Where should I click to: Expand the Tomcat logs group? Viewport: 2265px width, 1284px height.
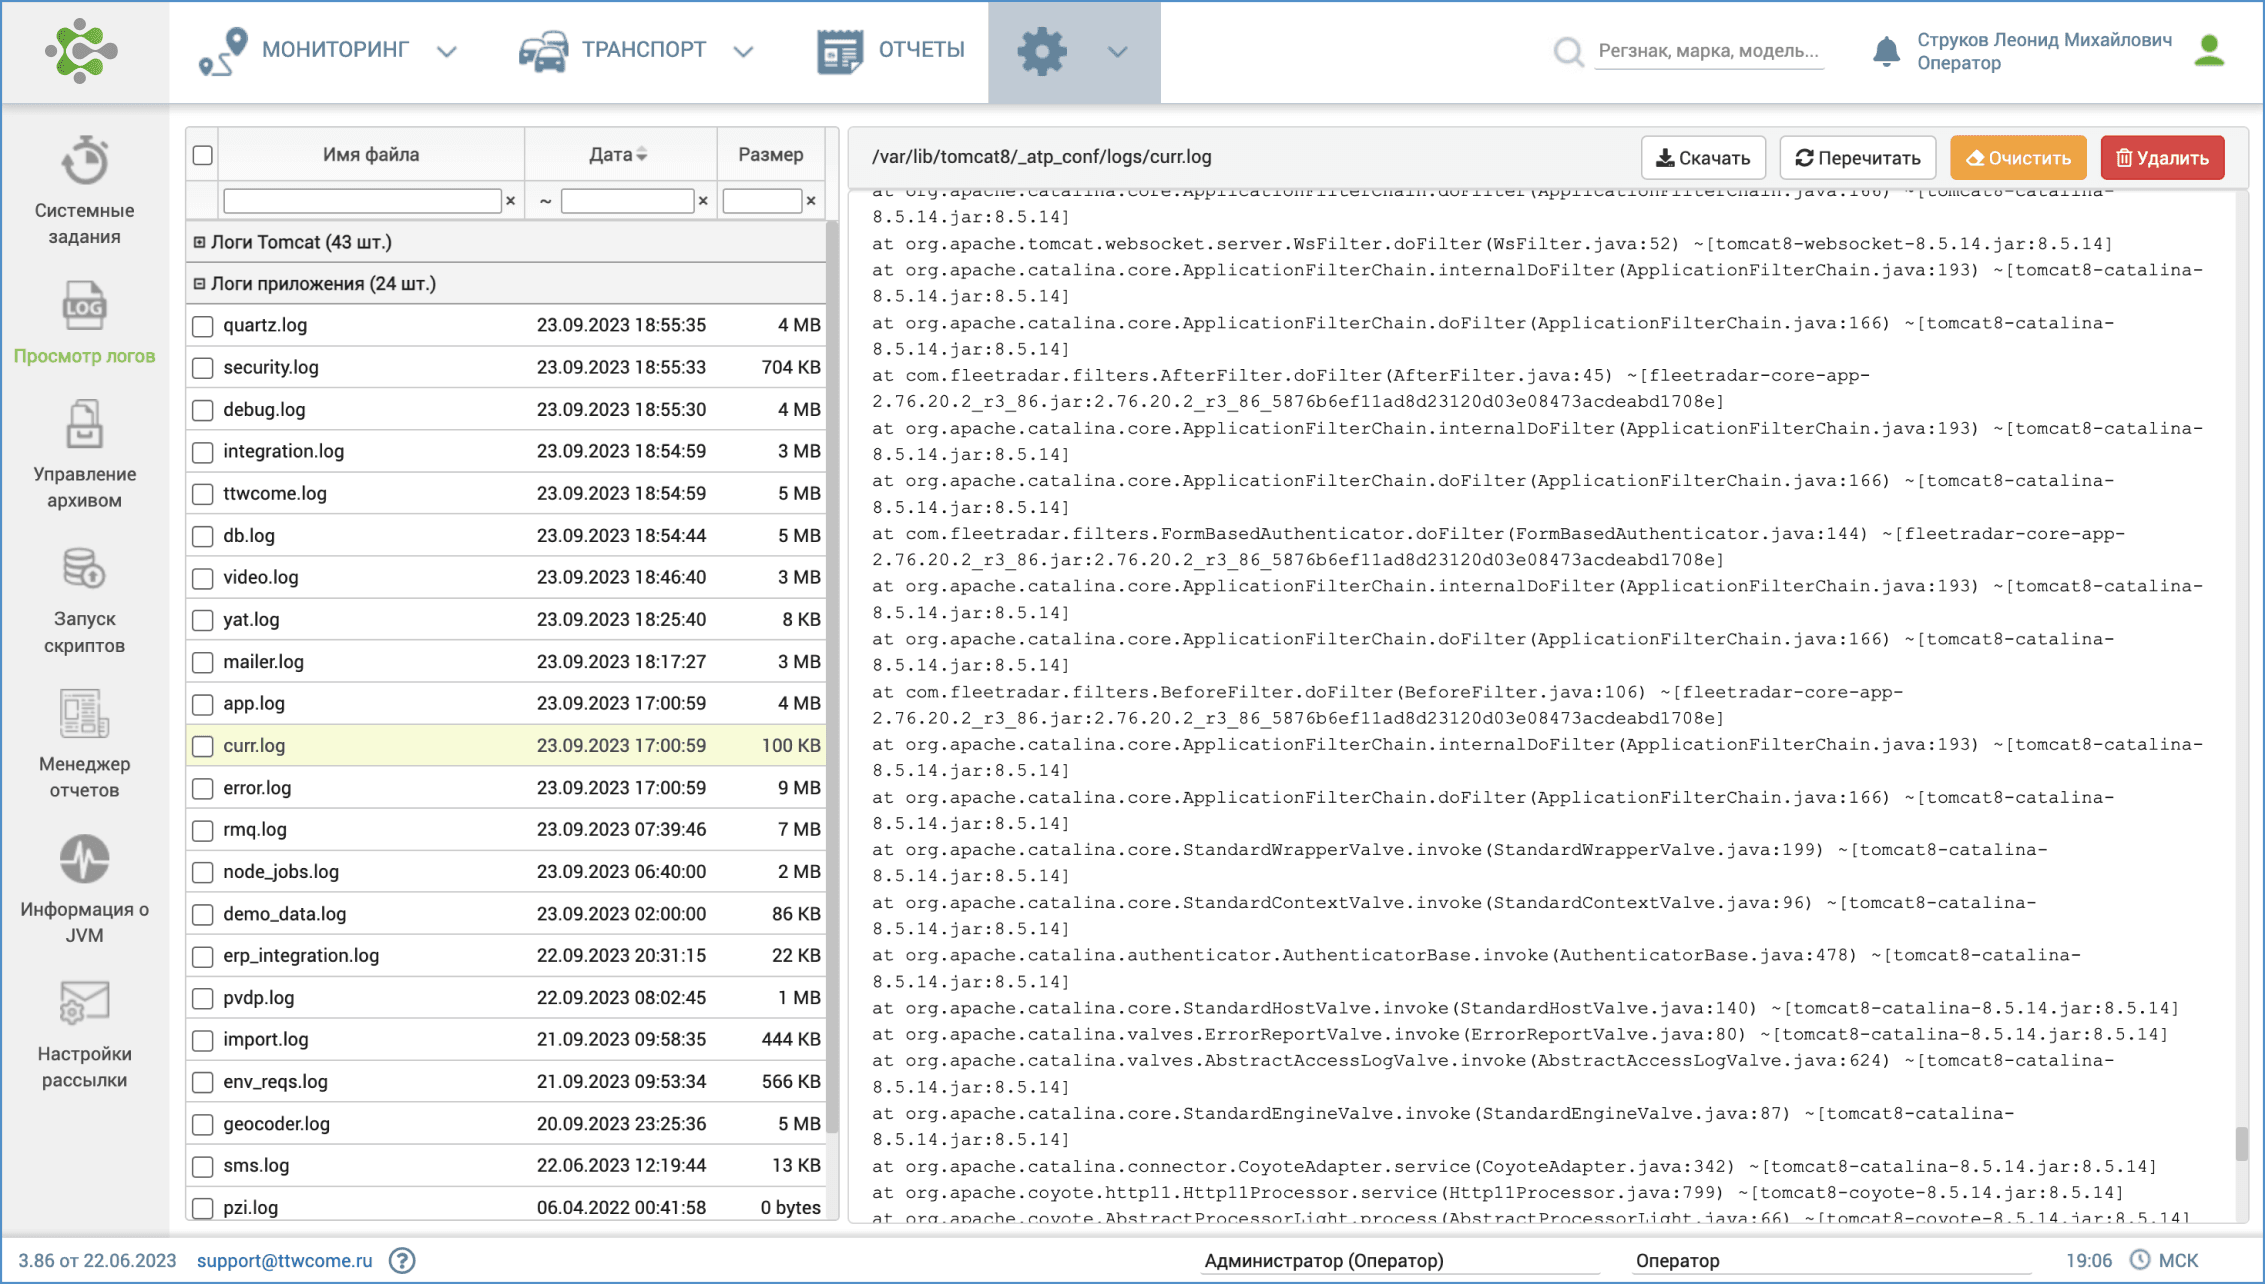coord(199,242)
